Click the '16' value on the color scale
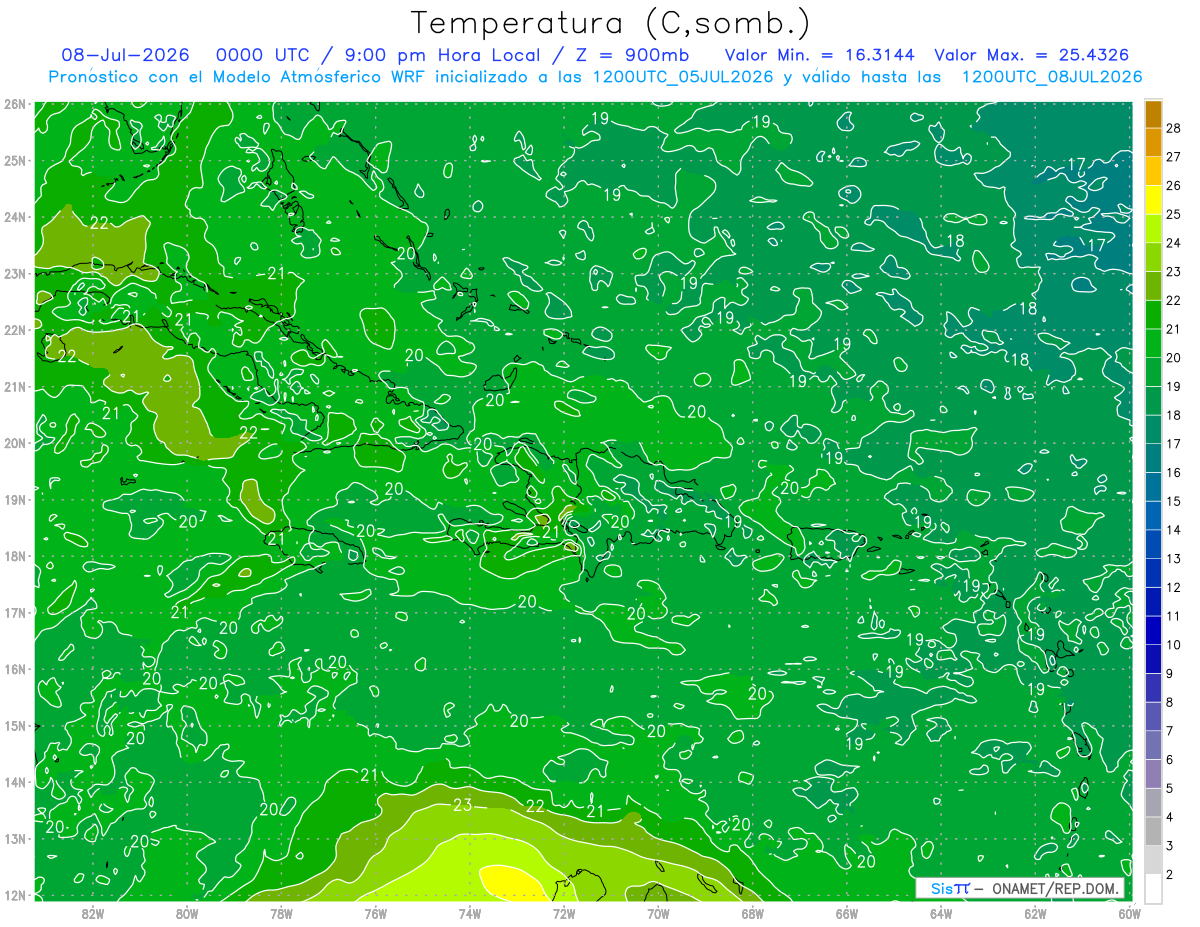The width and height of the screenshot is (1200, 927). (1173, 472)
